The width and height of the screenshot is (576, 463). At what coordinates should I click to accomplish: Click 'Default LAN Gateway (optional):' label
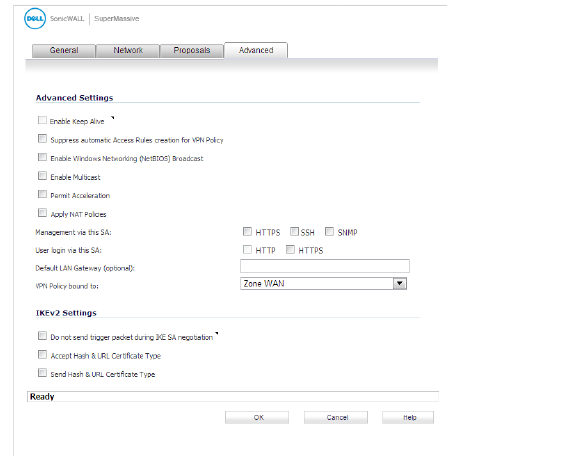click(85, 268)
